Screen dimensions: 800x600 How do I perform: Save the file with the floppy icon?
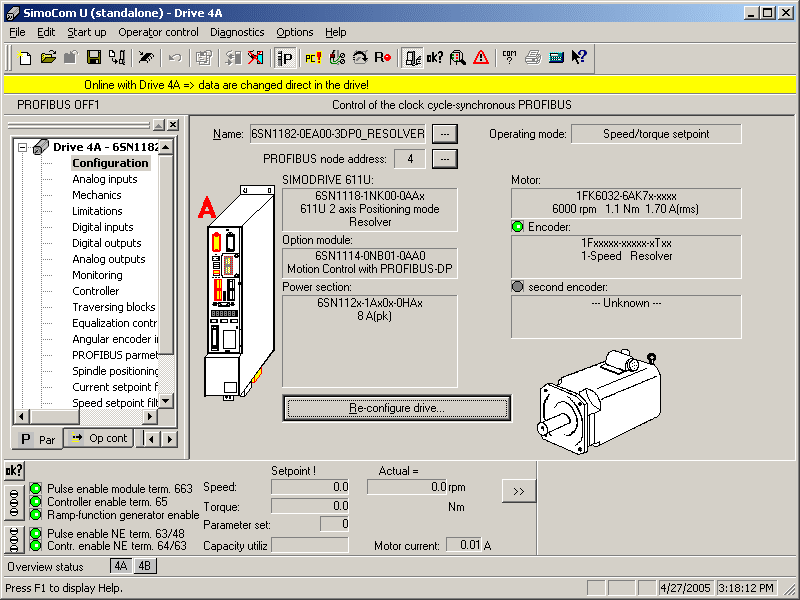93,58
